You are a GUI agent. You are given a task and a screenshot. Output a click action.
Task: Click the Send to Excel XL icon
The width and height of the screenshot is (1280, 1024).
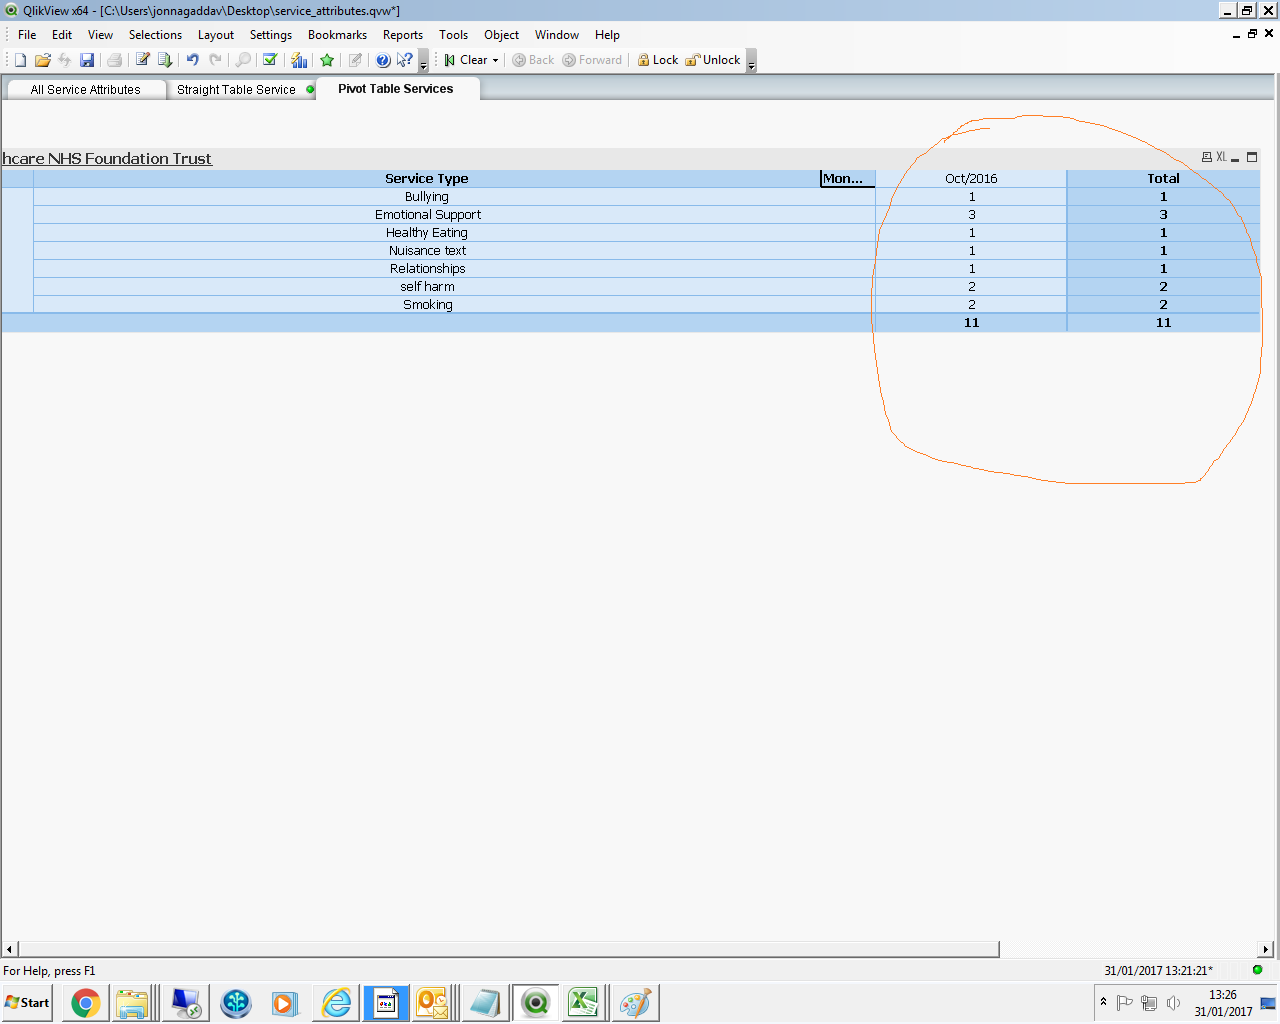point(1221,157)
